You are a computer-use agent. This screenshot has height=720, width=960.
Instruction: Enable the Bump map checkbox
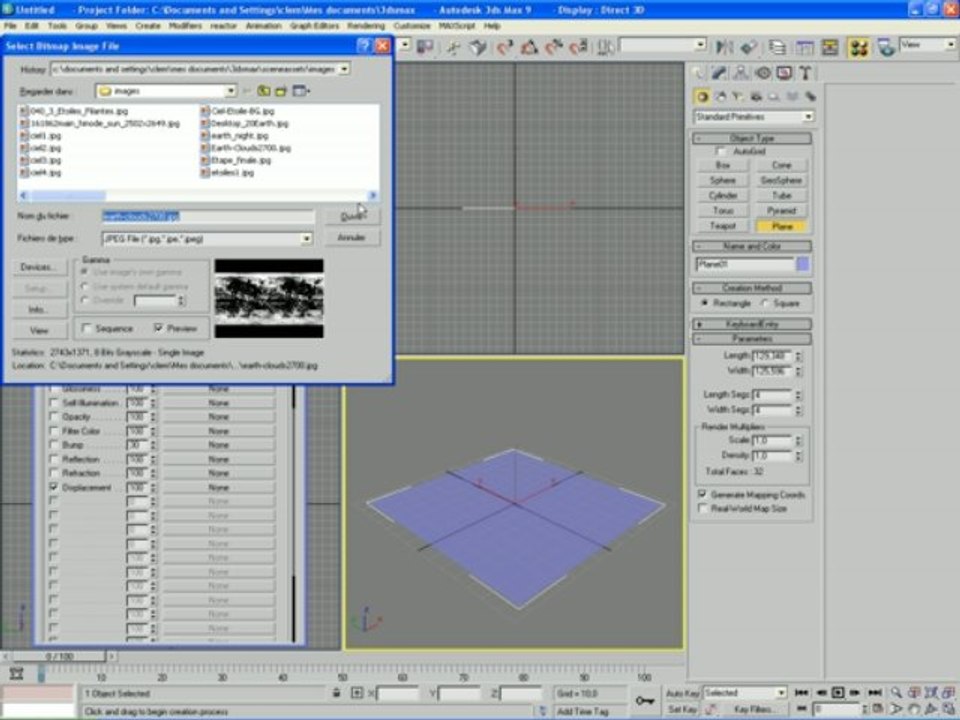pos(54,444)
